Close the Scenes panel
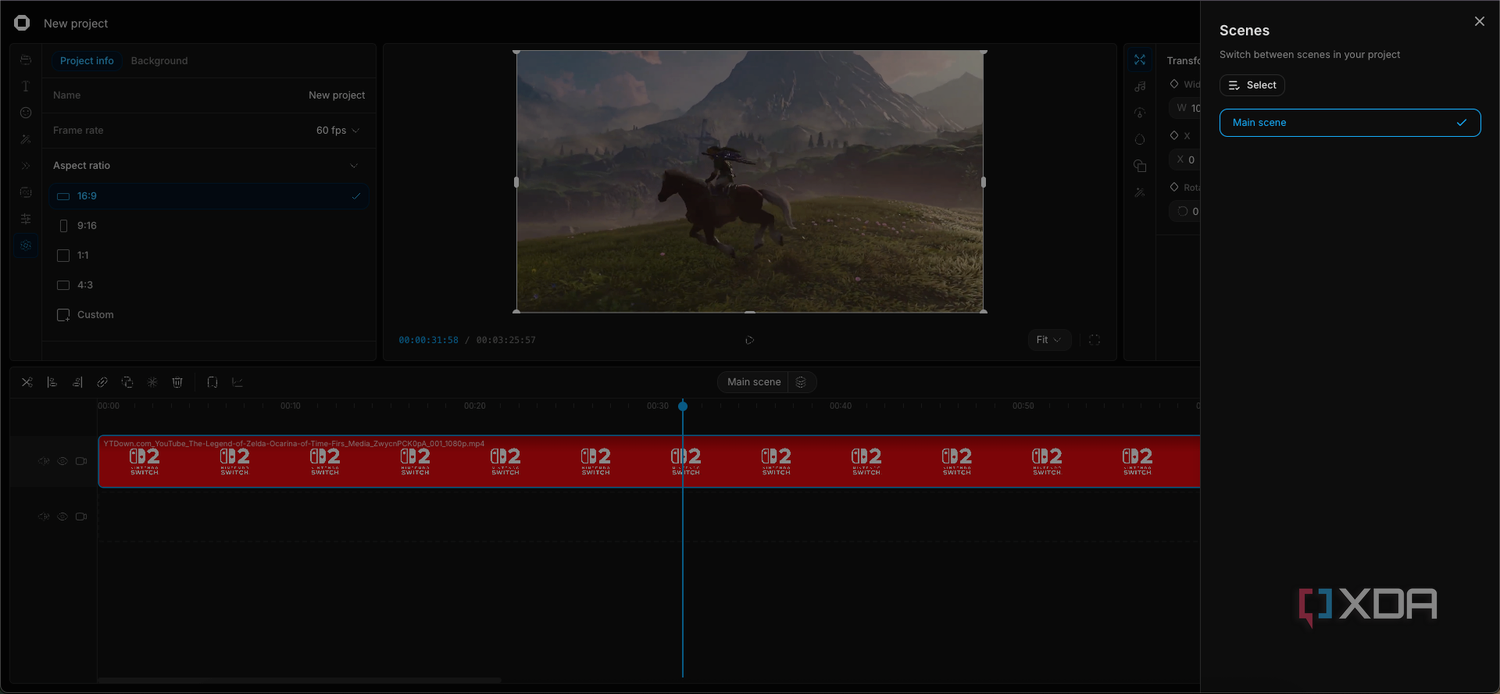 [1480, 22]
